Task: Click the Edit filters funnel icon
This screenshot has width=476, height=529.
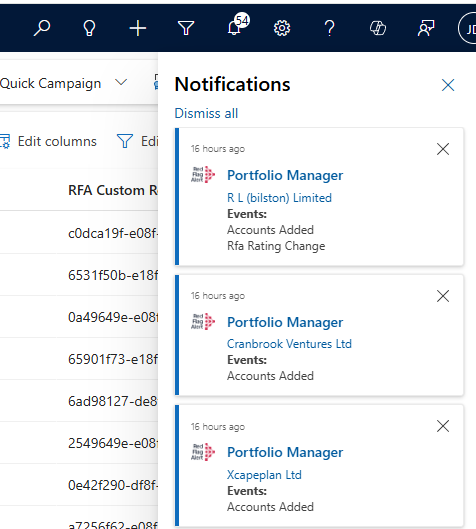Action: click(x=124, y=141)
